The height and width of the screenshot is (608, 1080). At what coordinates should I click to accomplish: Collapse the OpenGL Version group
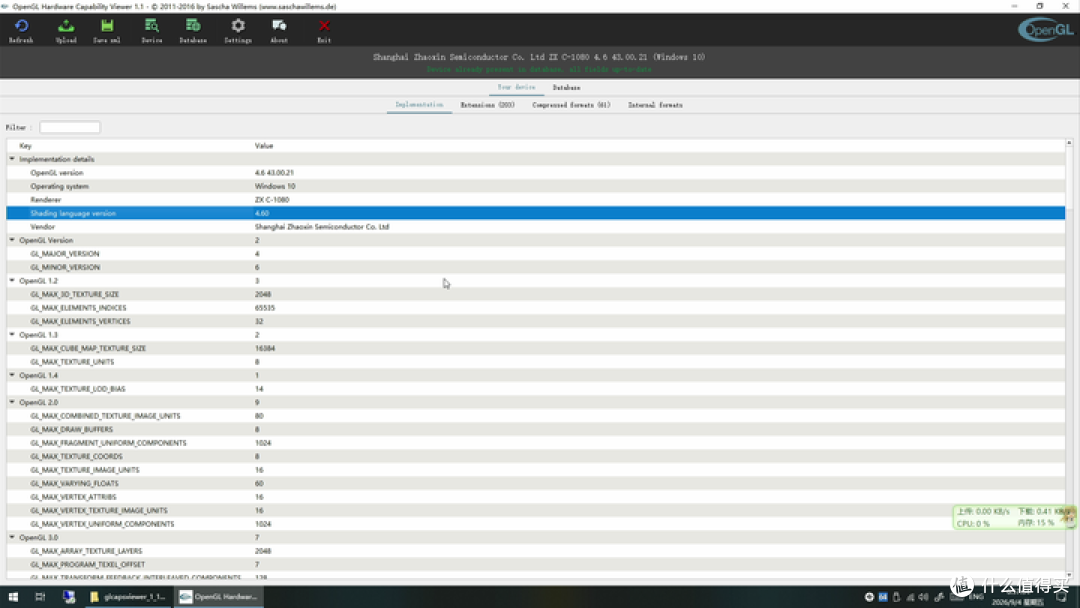click(x=12, y=240)
